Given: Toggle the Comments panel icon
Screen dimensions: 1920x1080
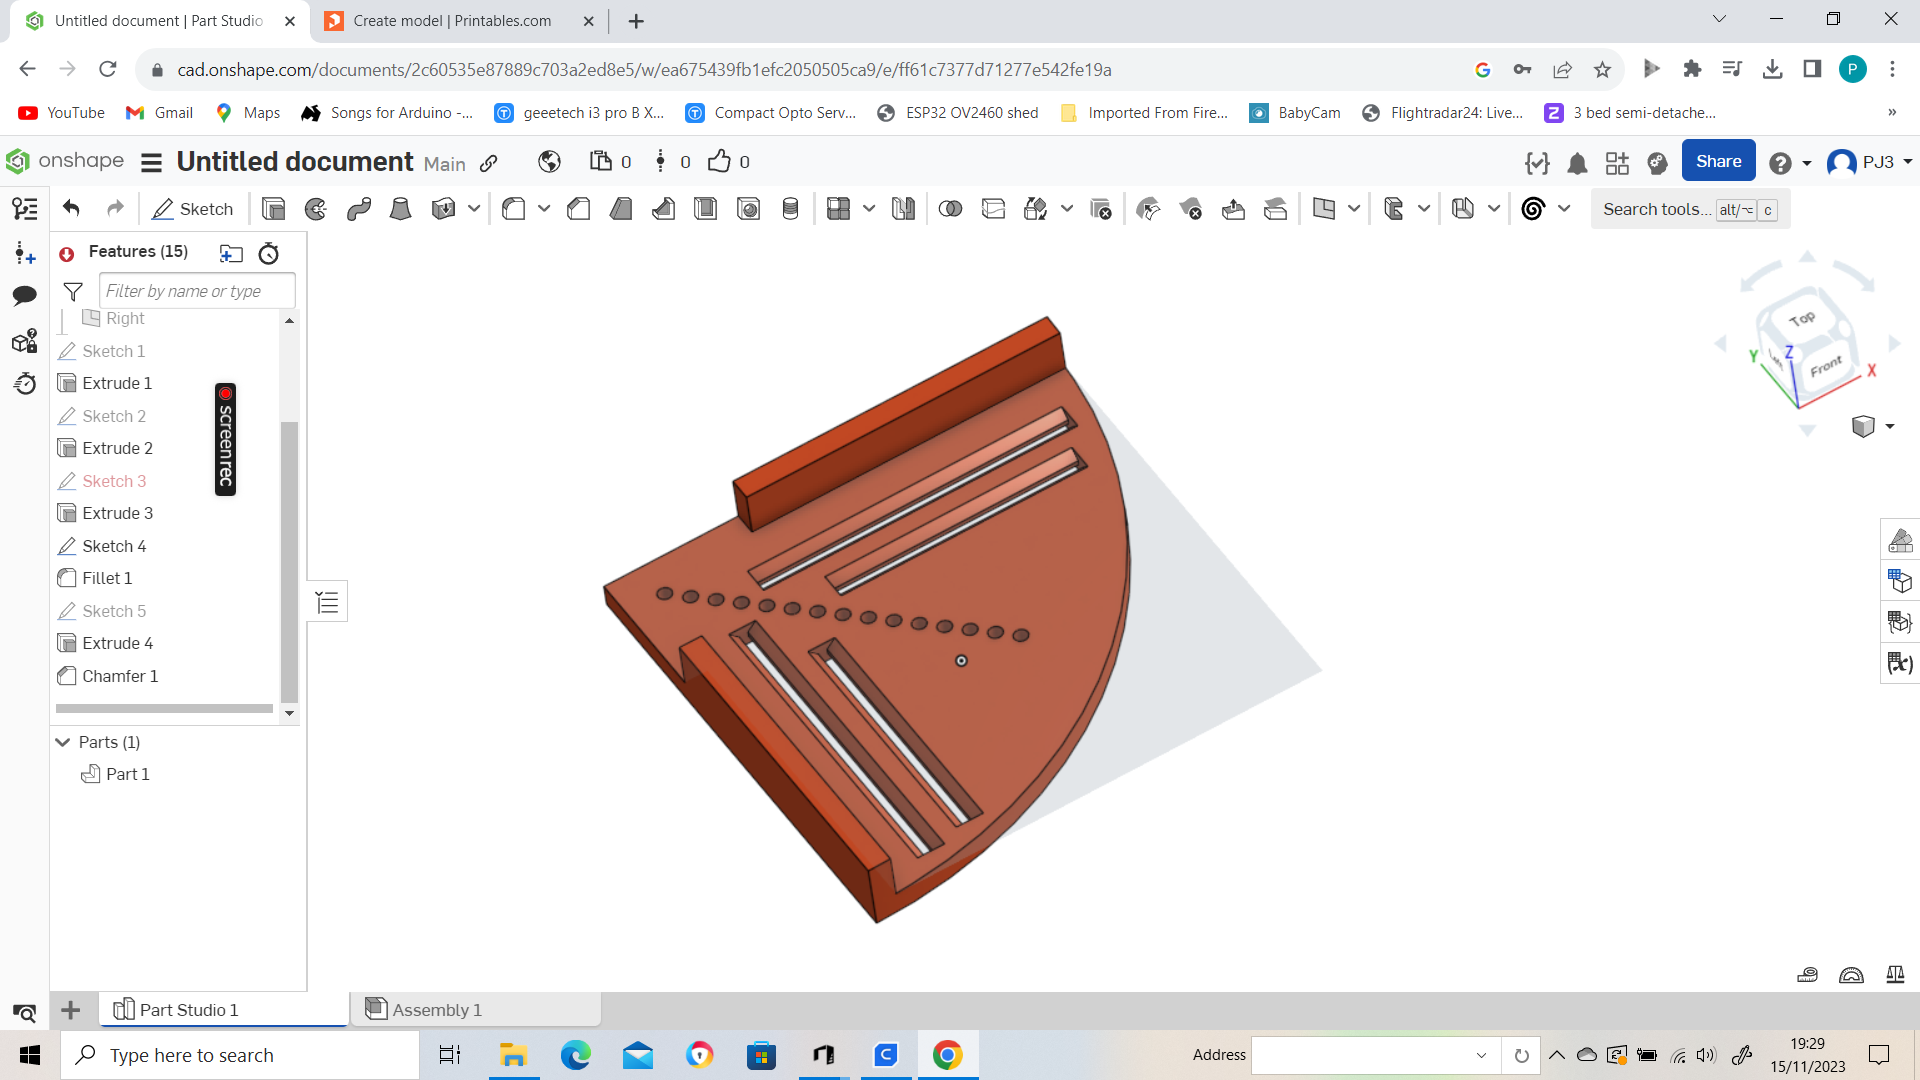Looking at the screenshot, I should tap(25, 295).
